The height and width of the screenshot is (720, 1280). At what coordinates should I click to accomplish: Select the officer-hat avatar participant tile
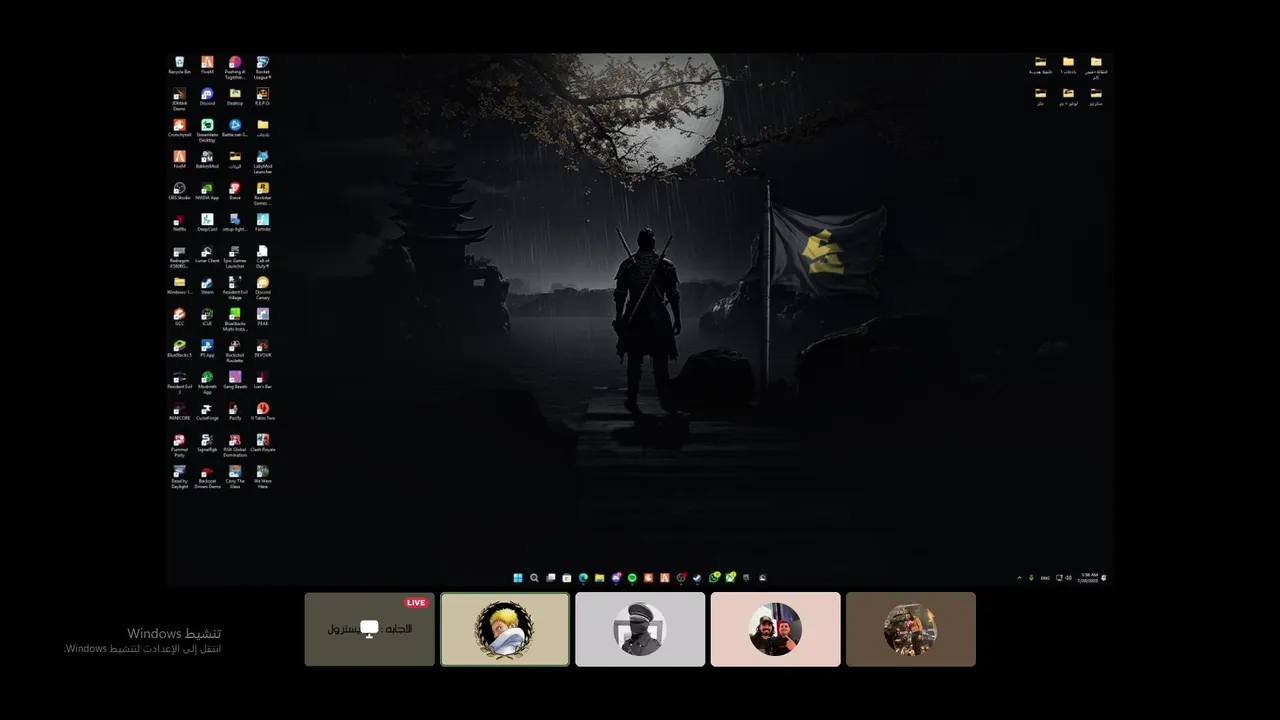click(x=640, y=629)
